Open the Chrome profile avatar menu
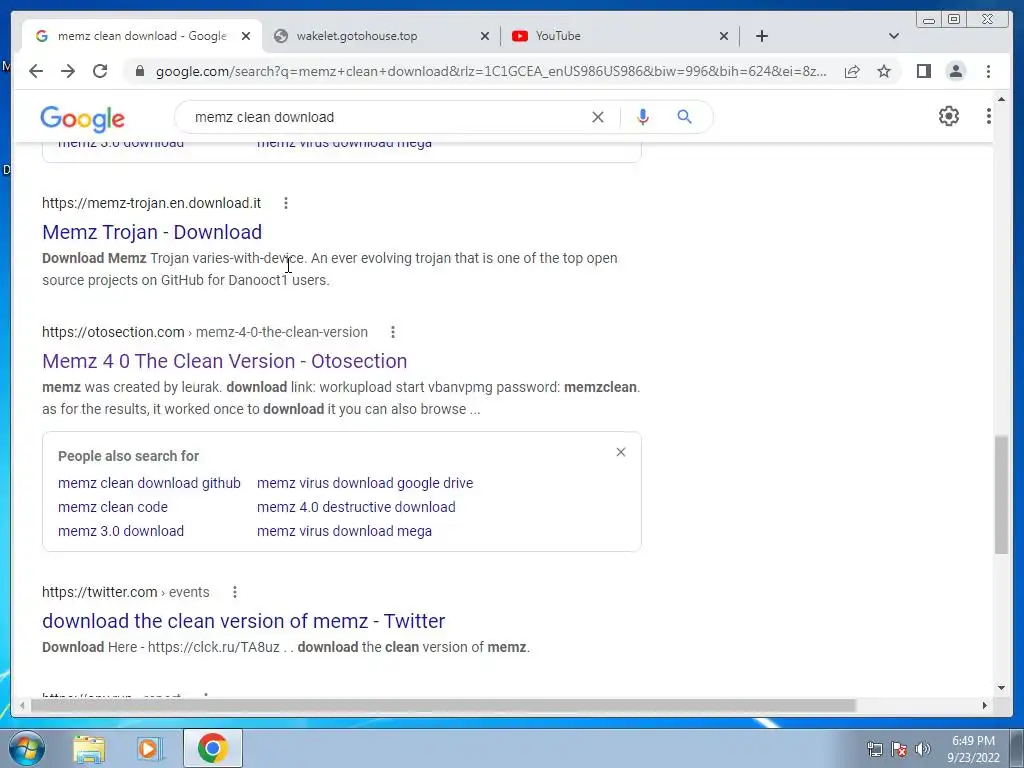1024x768 pixels. (x=956, y=71)
